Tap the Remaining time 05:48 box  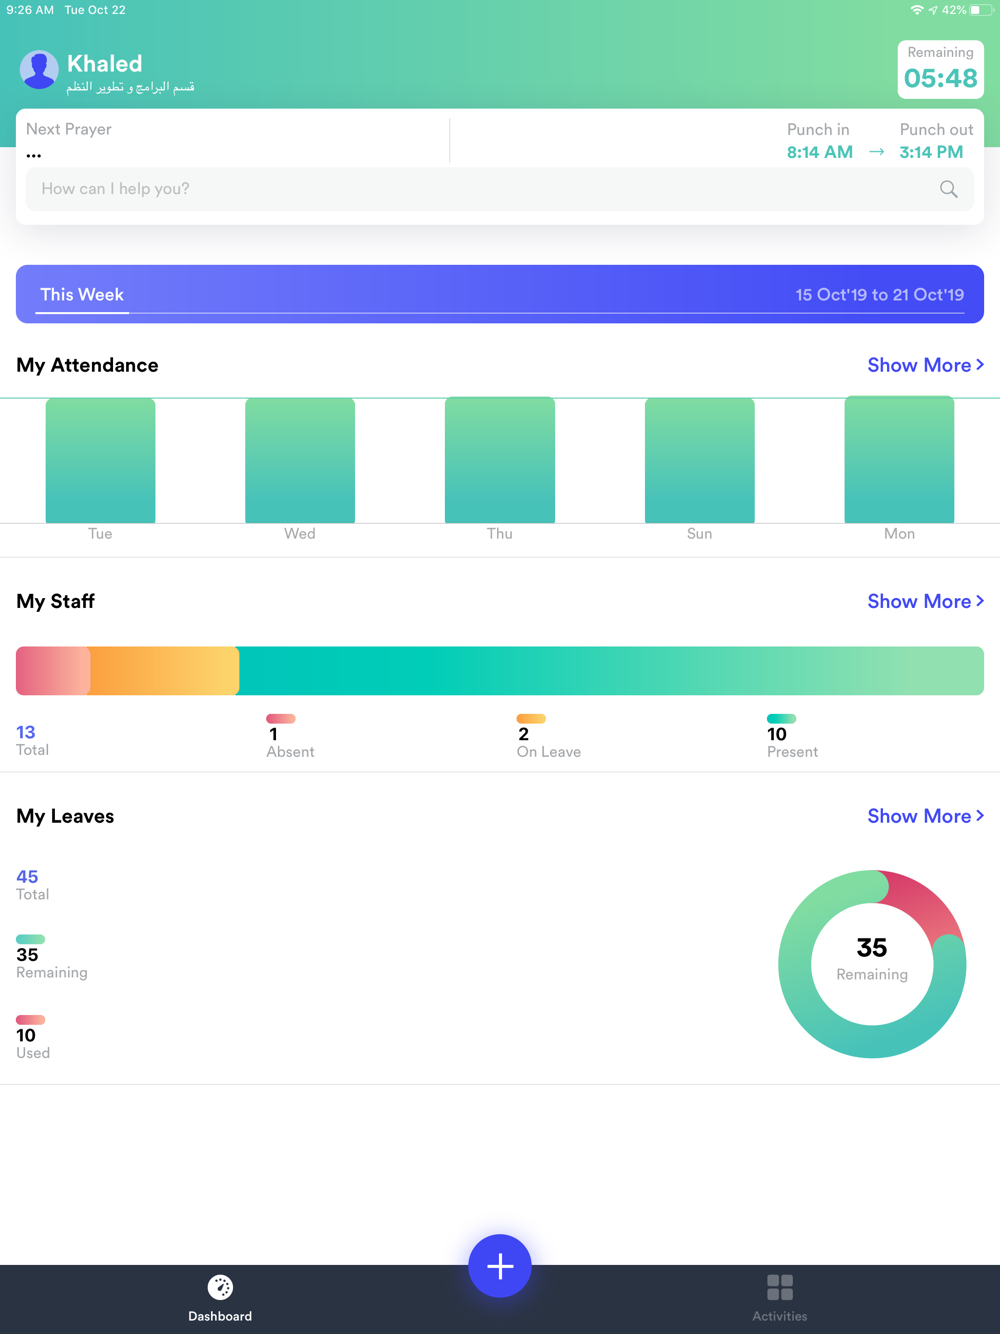940,69
